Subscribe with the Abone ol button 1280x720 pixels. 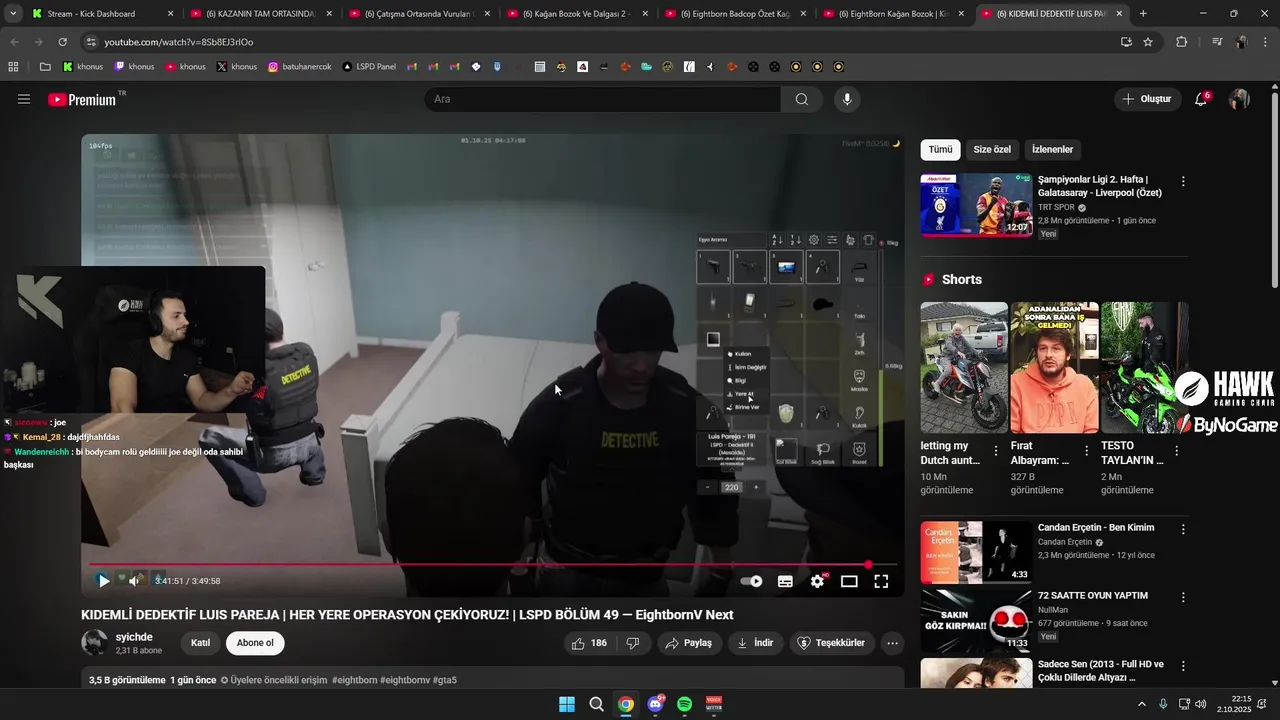pyautogui.click(x=255, y=643)
